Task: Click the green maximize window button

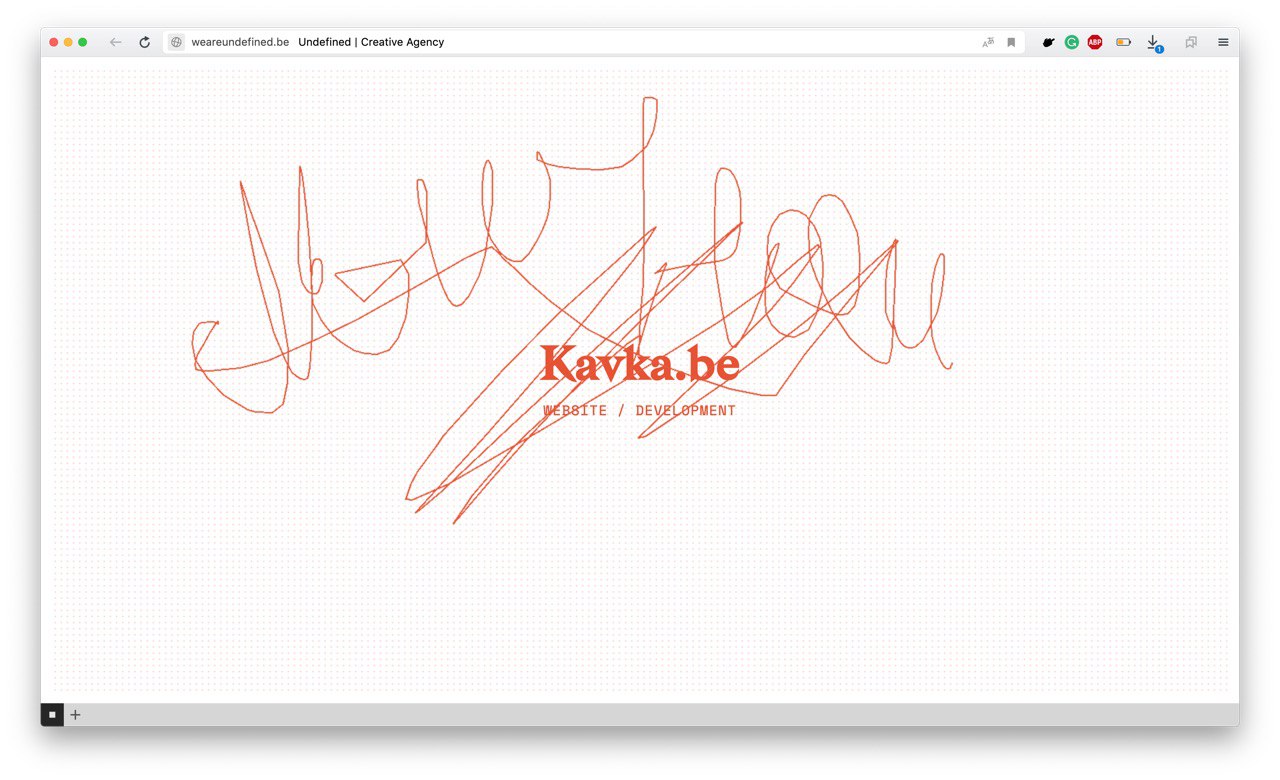Action: [x=82, y=42]
